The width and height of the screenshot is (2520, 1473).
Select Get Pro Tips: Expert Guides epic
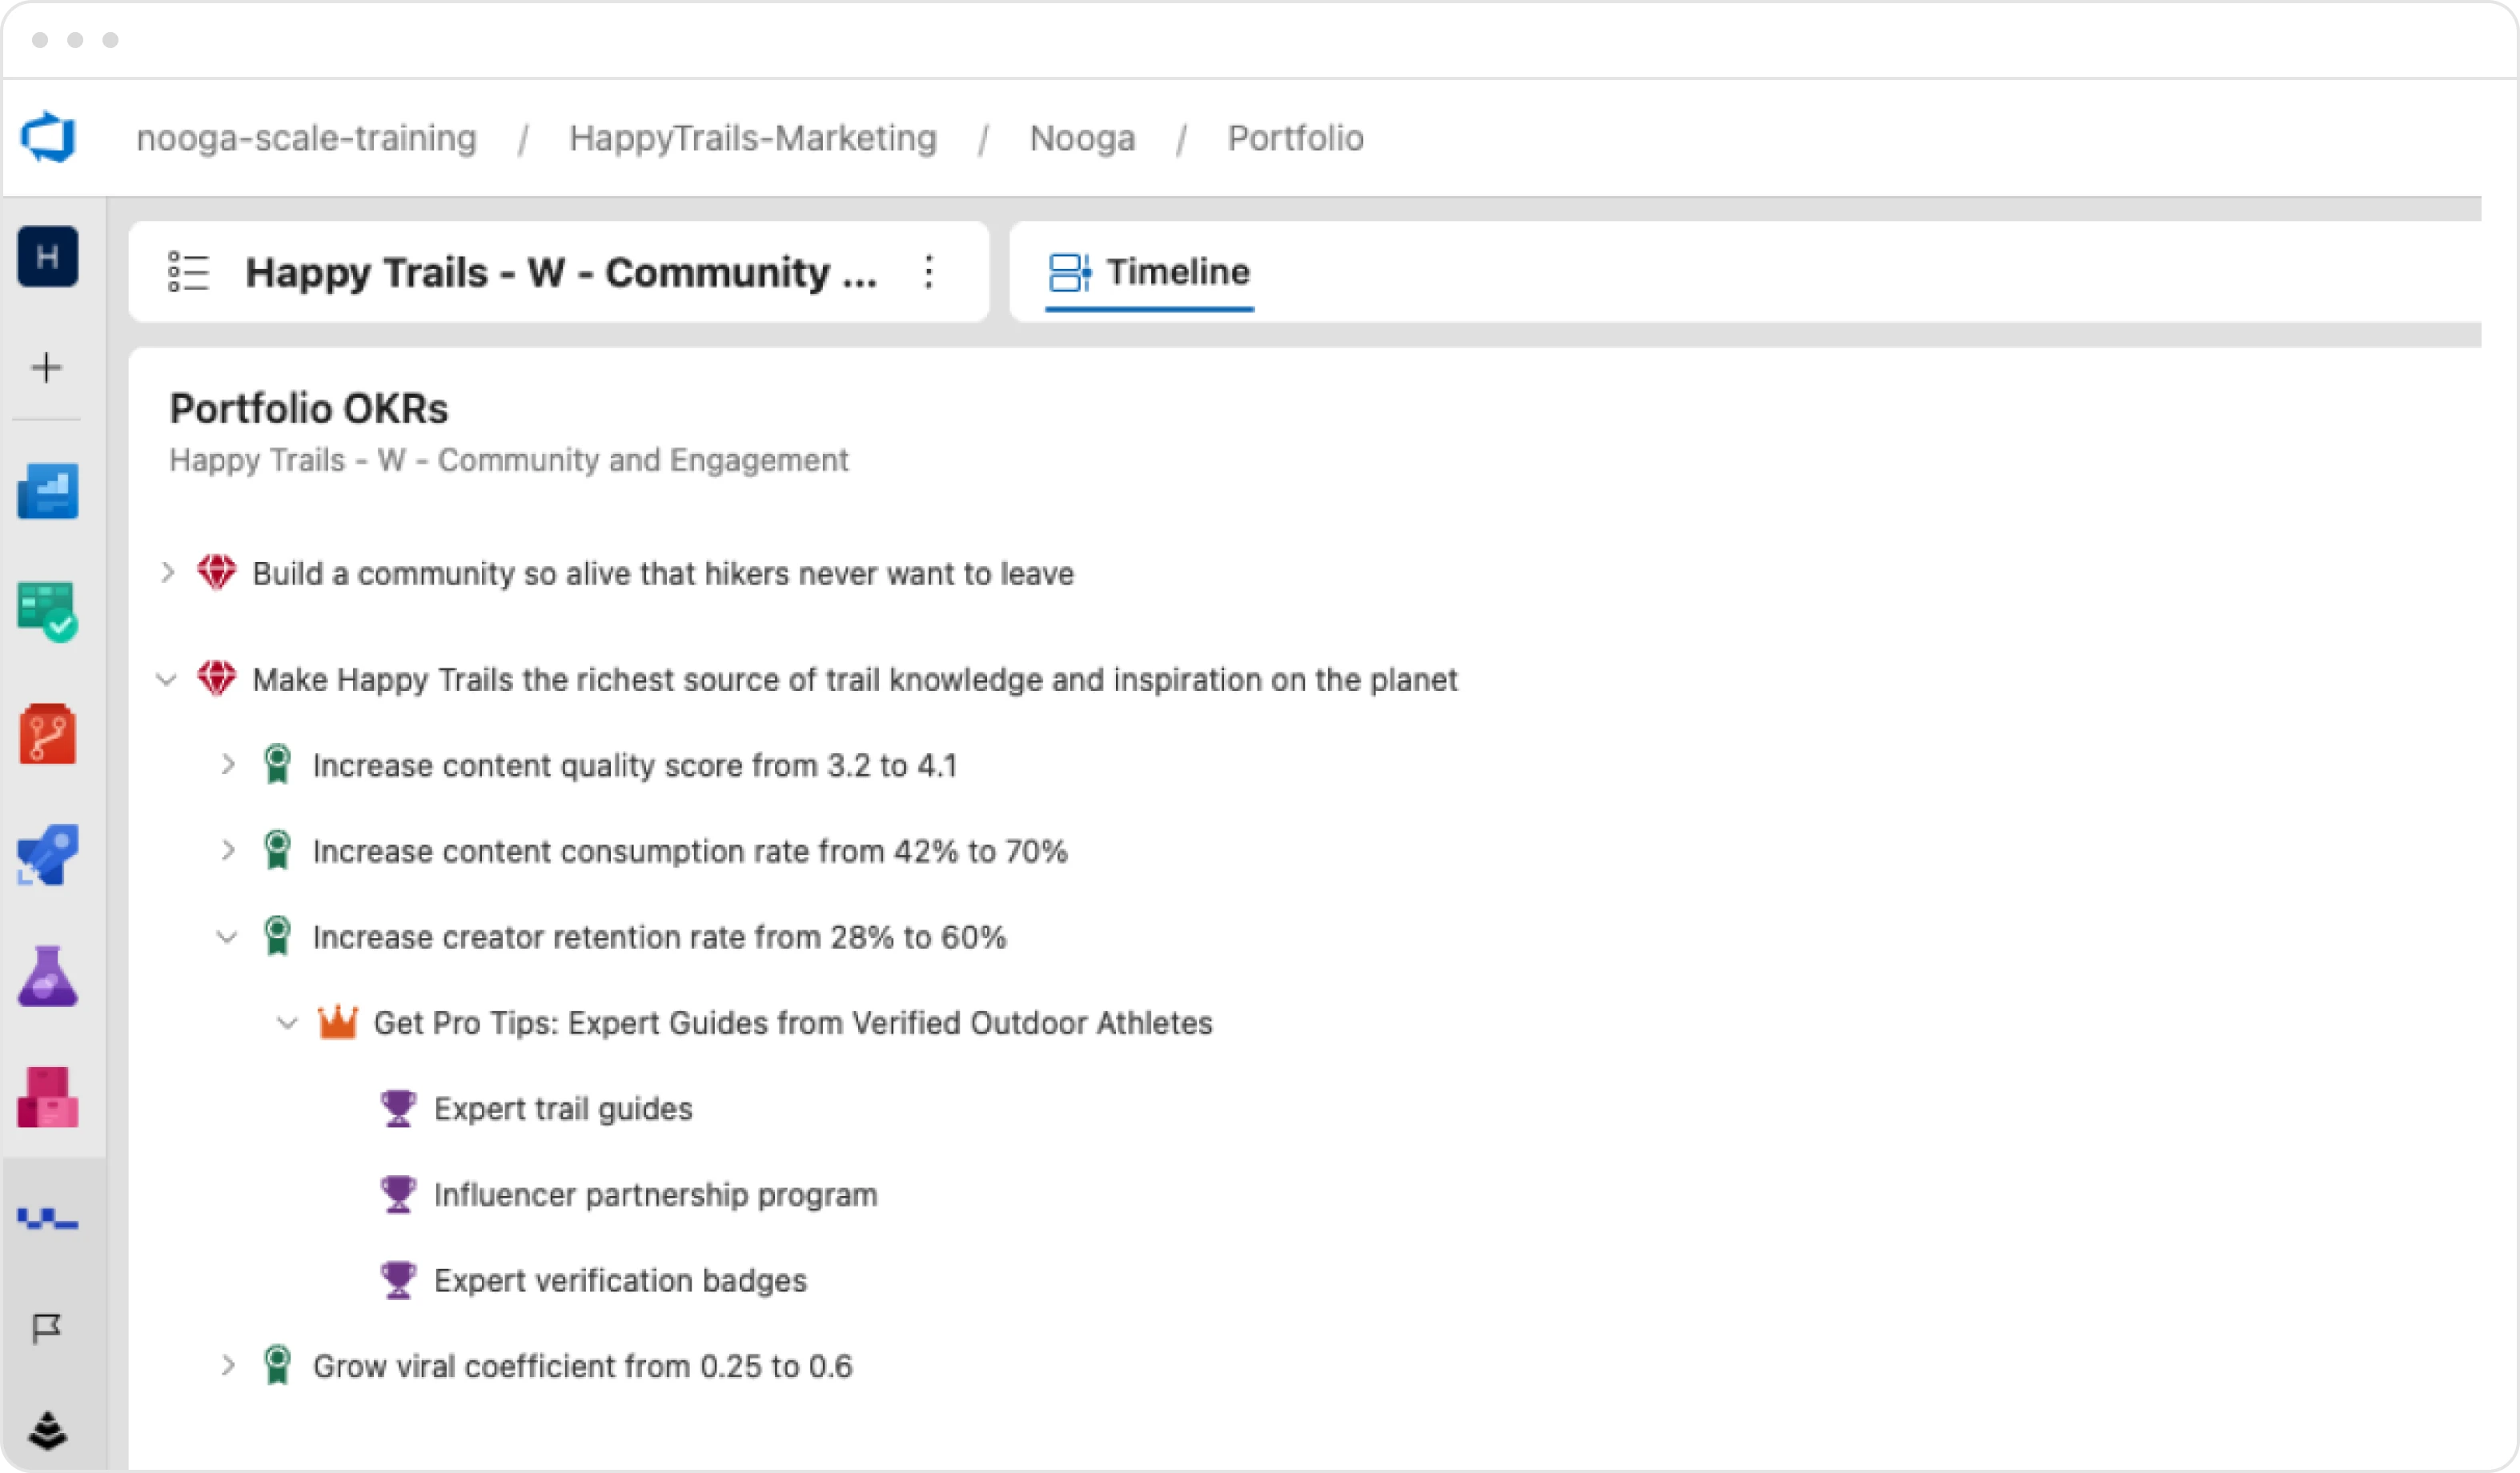point(793,1023)
